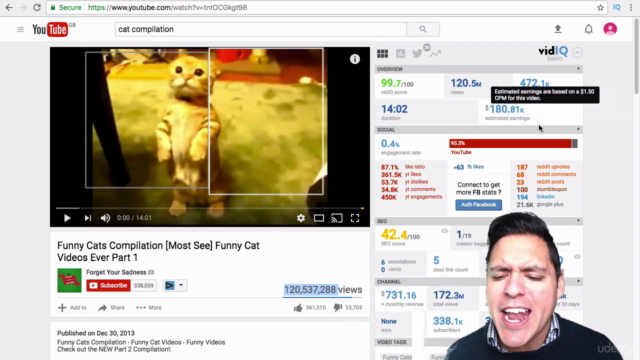
Task: Open the dropdown next to the subscribe flag button
Action: (x=181, y=285)
